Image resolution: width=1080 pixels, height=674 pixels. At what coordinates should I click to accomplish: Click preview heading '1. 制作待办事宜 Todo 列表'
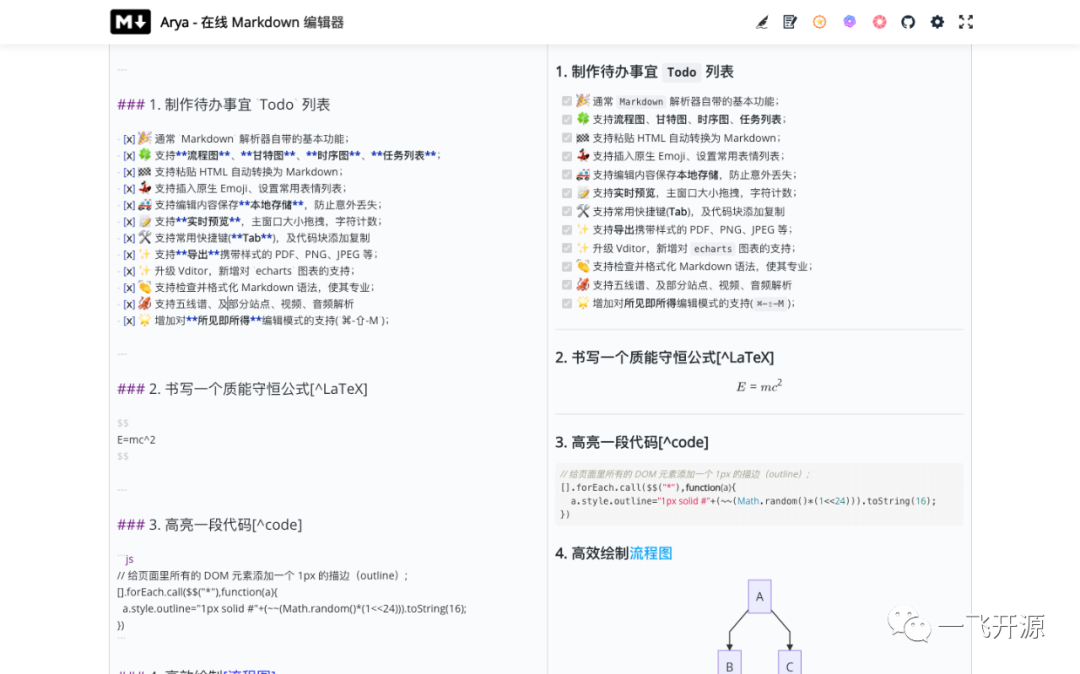(x=645, y=72)
